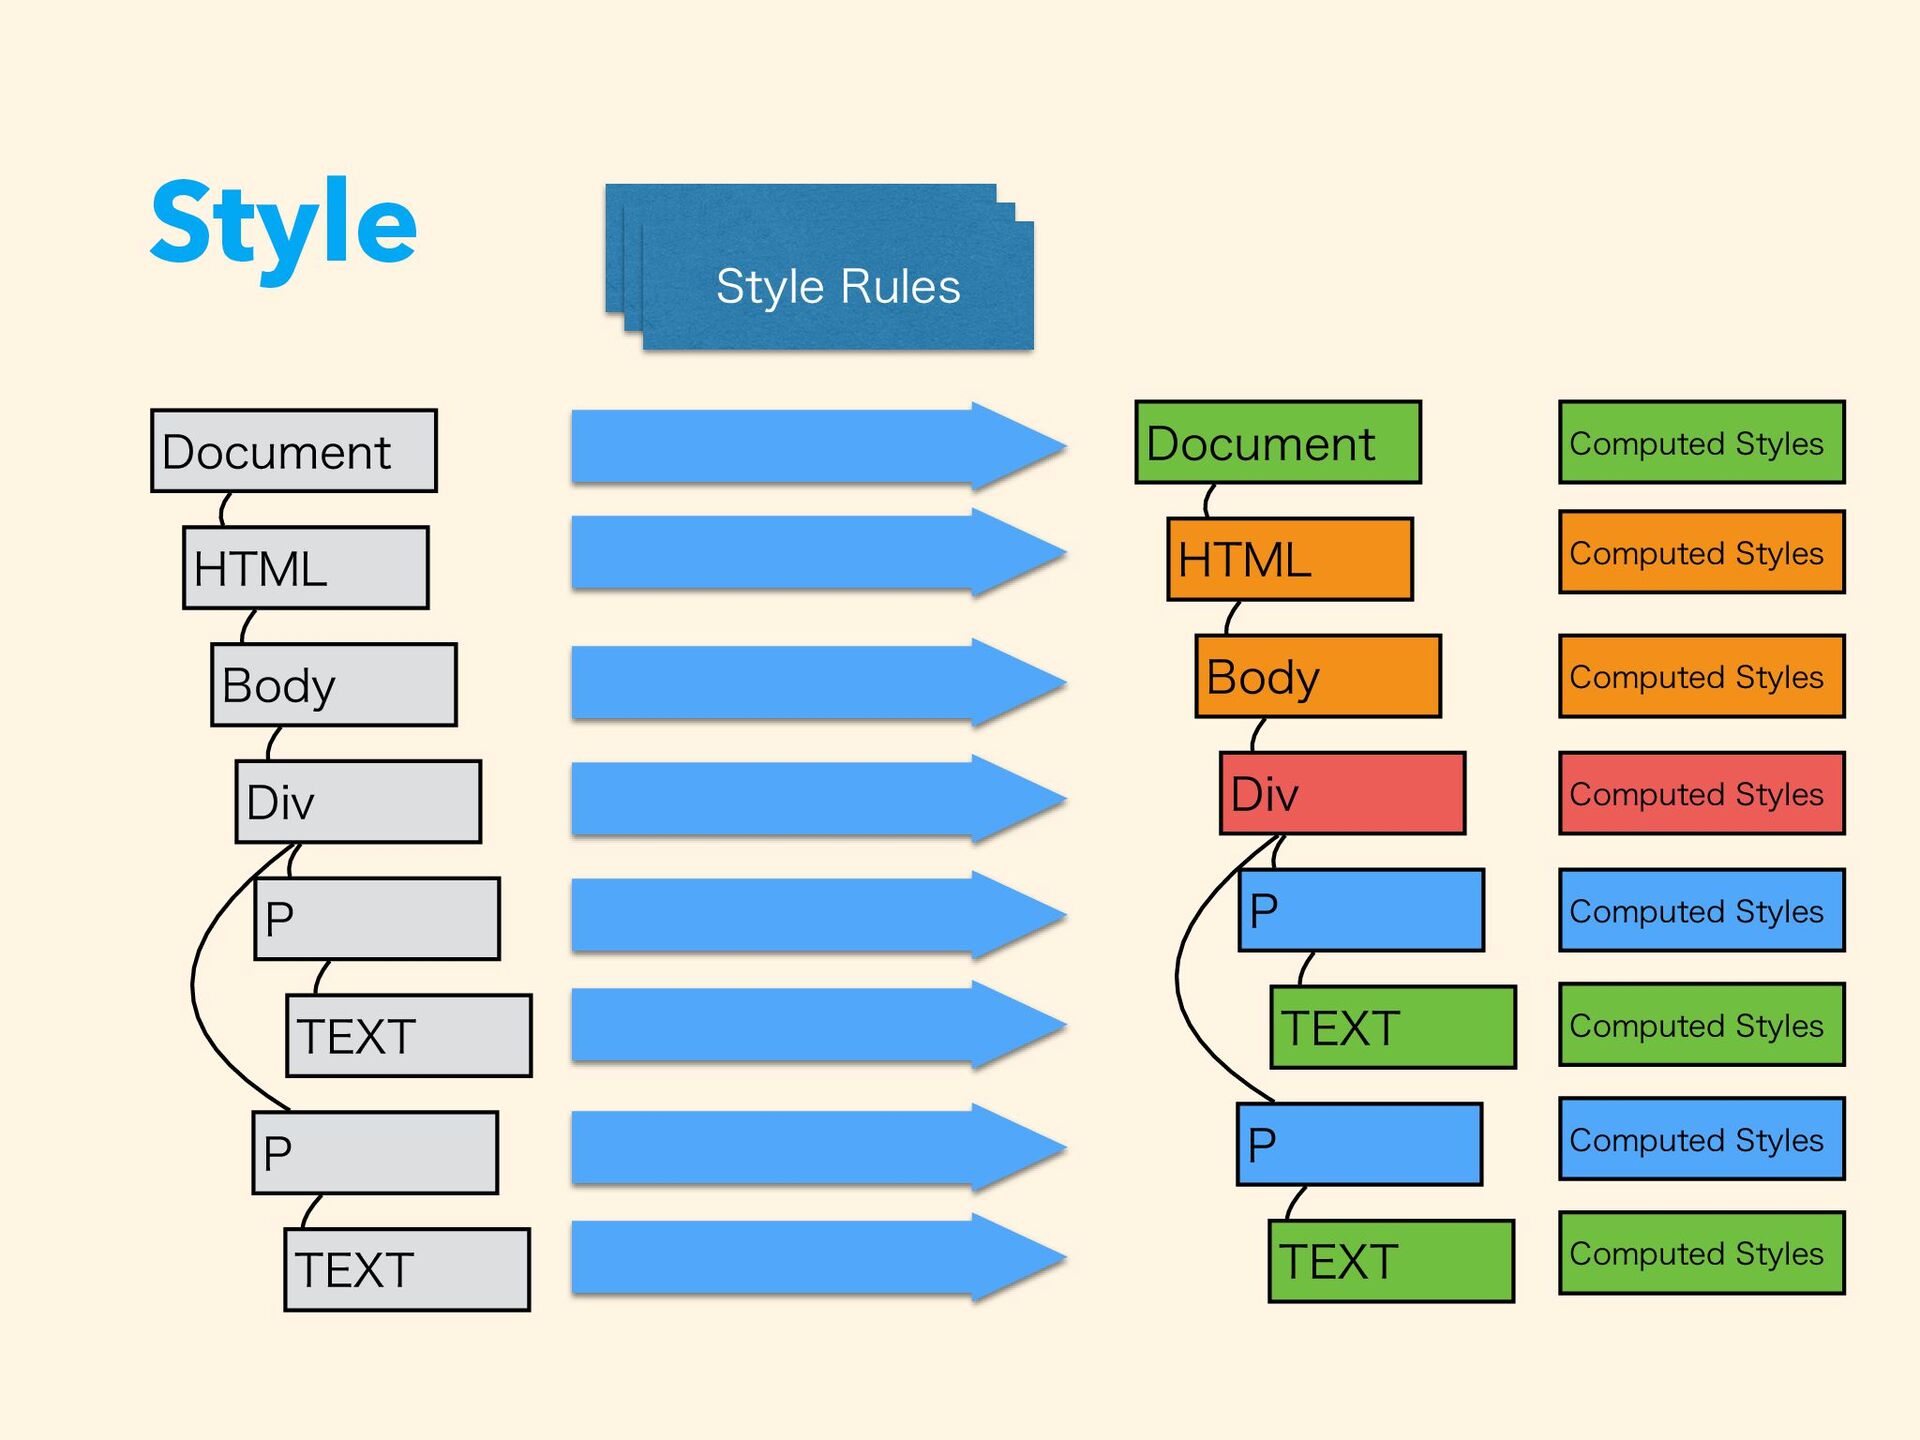
Task: Select the lower gray P node
Action: click(375, 1153)
